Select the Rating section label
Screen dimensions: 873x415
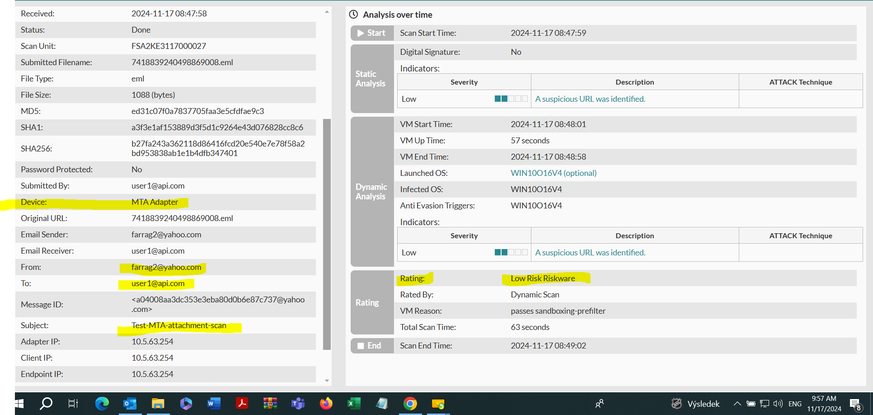(372, 303)
